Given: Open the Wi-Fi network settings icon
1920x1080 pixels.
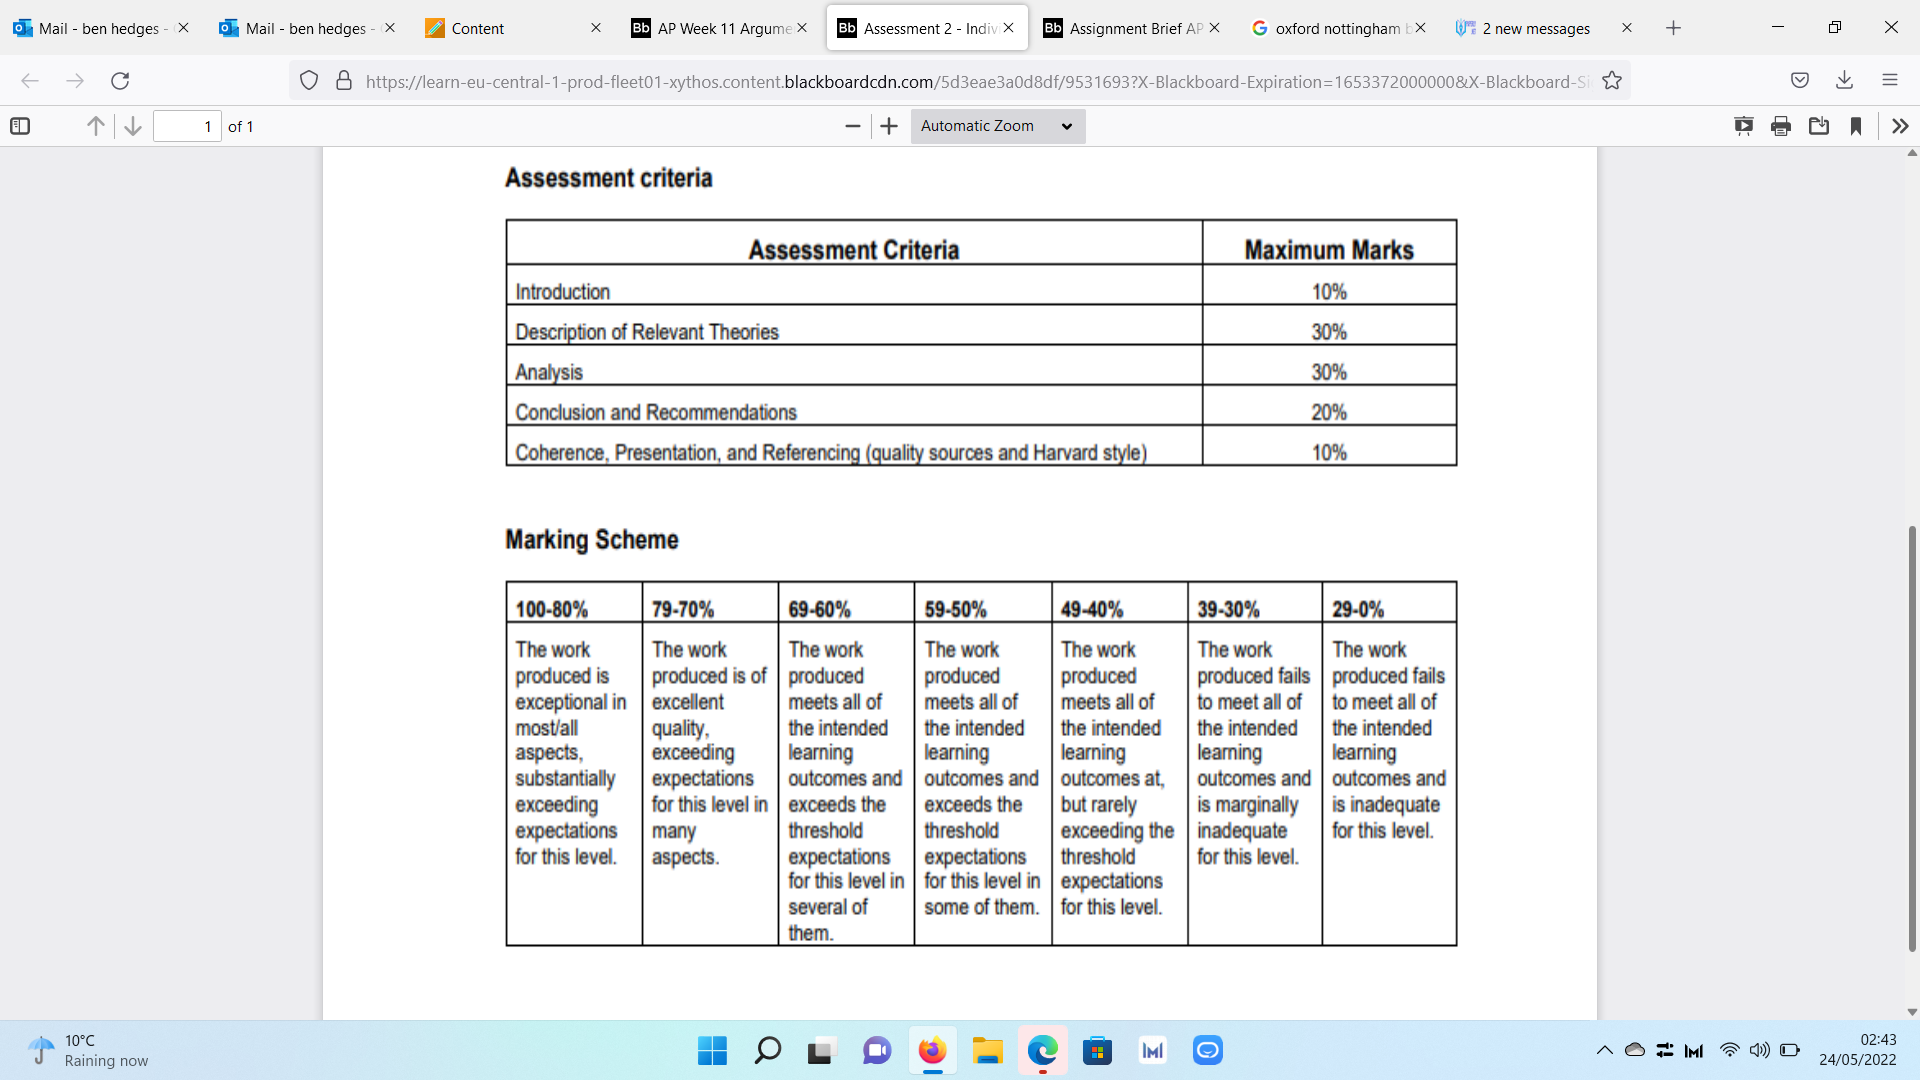Looking at the screenshot, I should click(1729, 1050).
